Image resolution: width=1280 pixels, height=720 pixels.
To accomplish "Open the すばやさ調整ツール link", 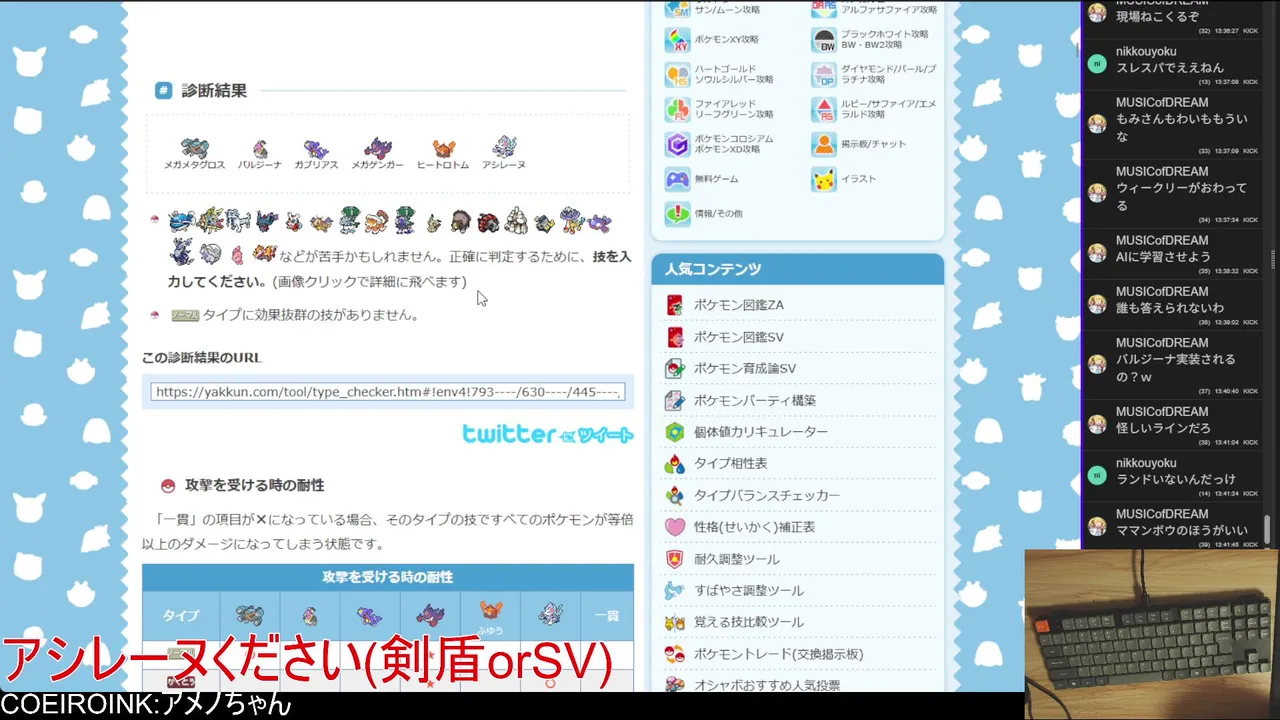I will click(749, 590).
